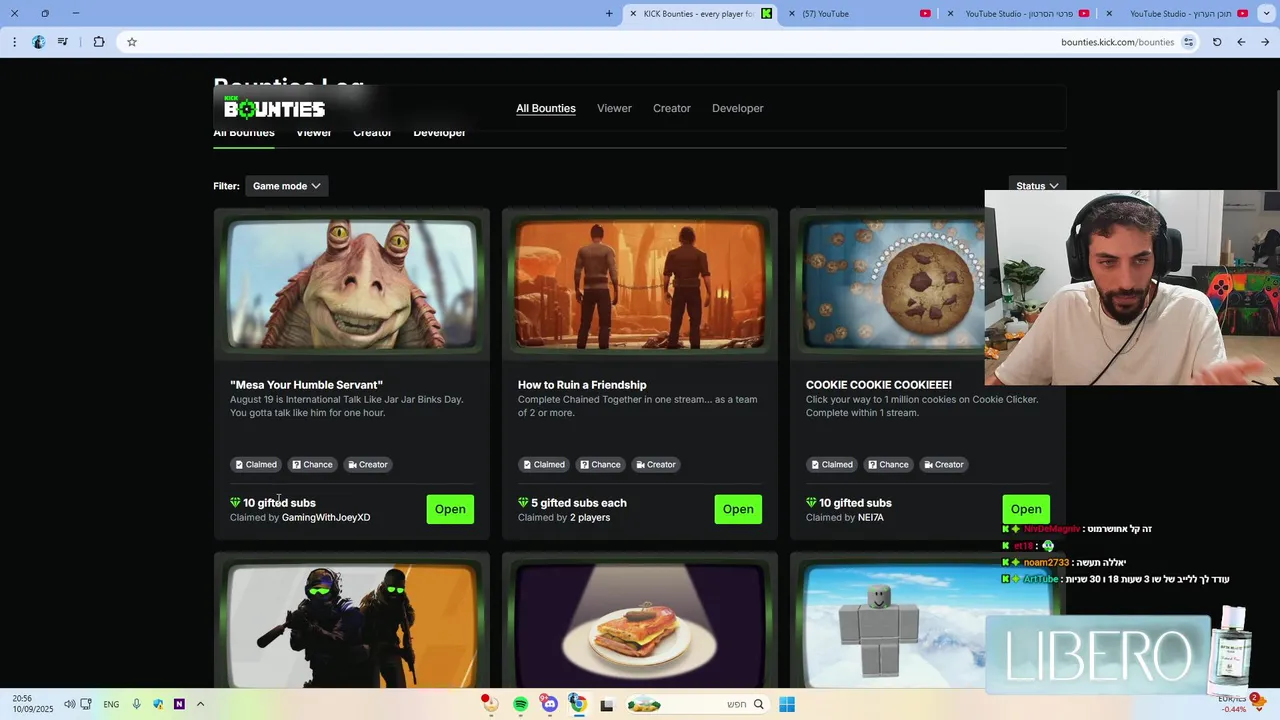Click the Cookie Clicker bounty thumbnail
This screenshot has width=1280, height=720.
(895, 285)
